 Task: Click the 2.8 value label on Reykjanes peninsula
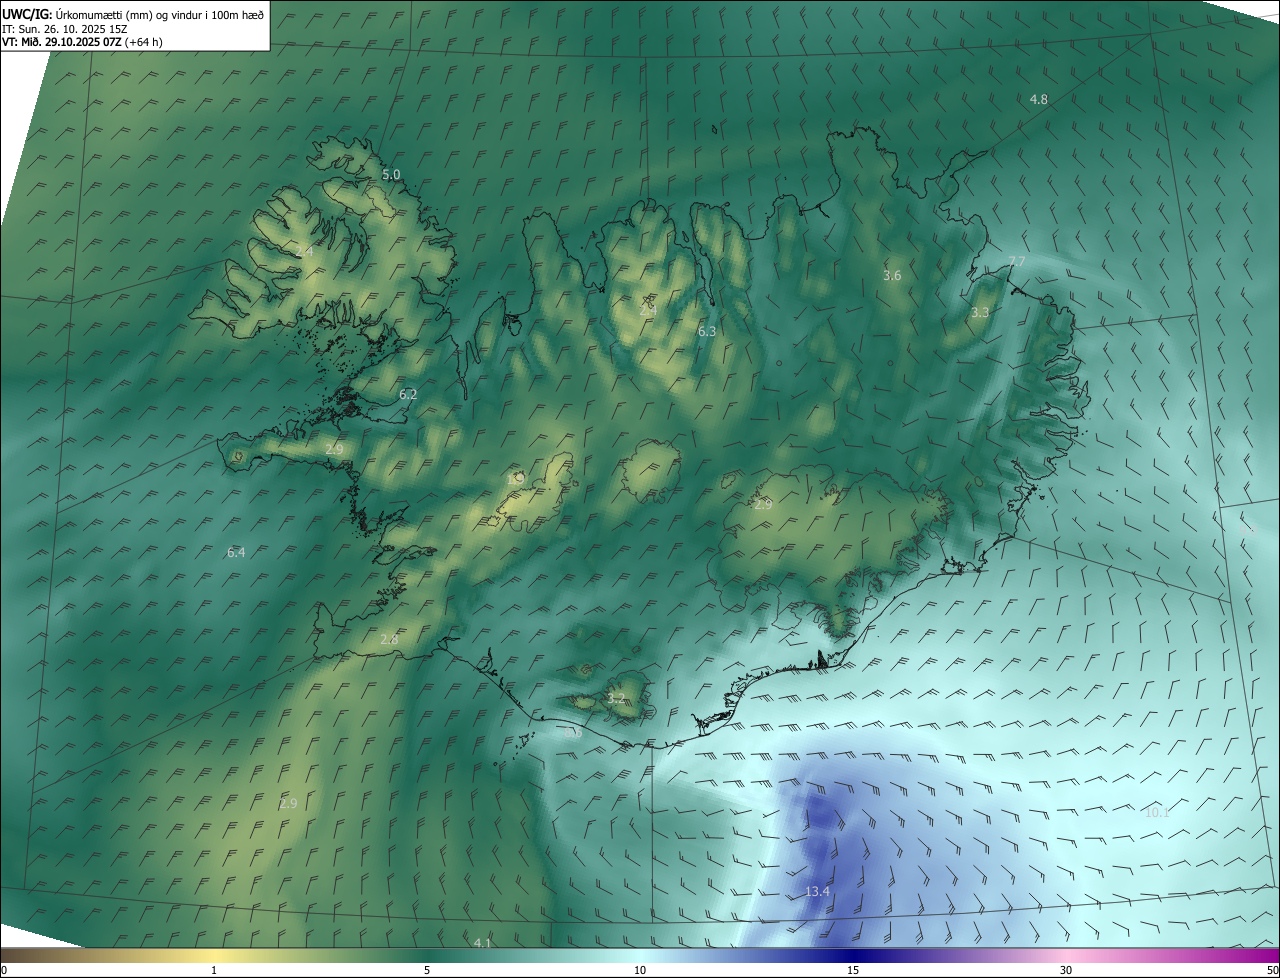(x=390, y=640)
